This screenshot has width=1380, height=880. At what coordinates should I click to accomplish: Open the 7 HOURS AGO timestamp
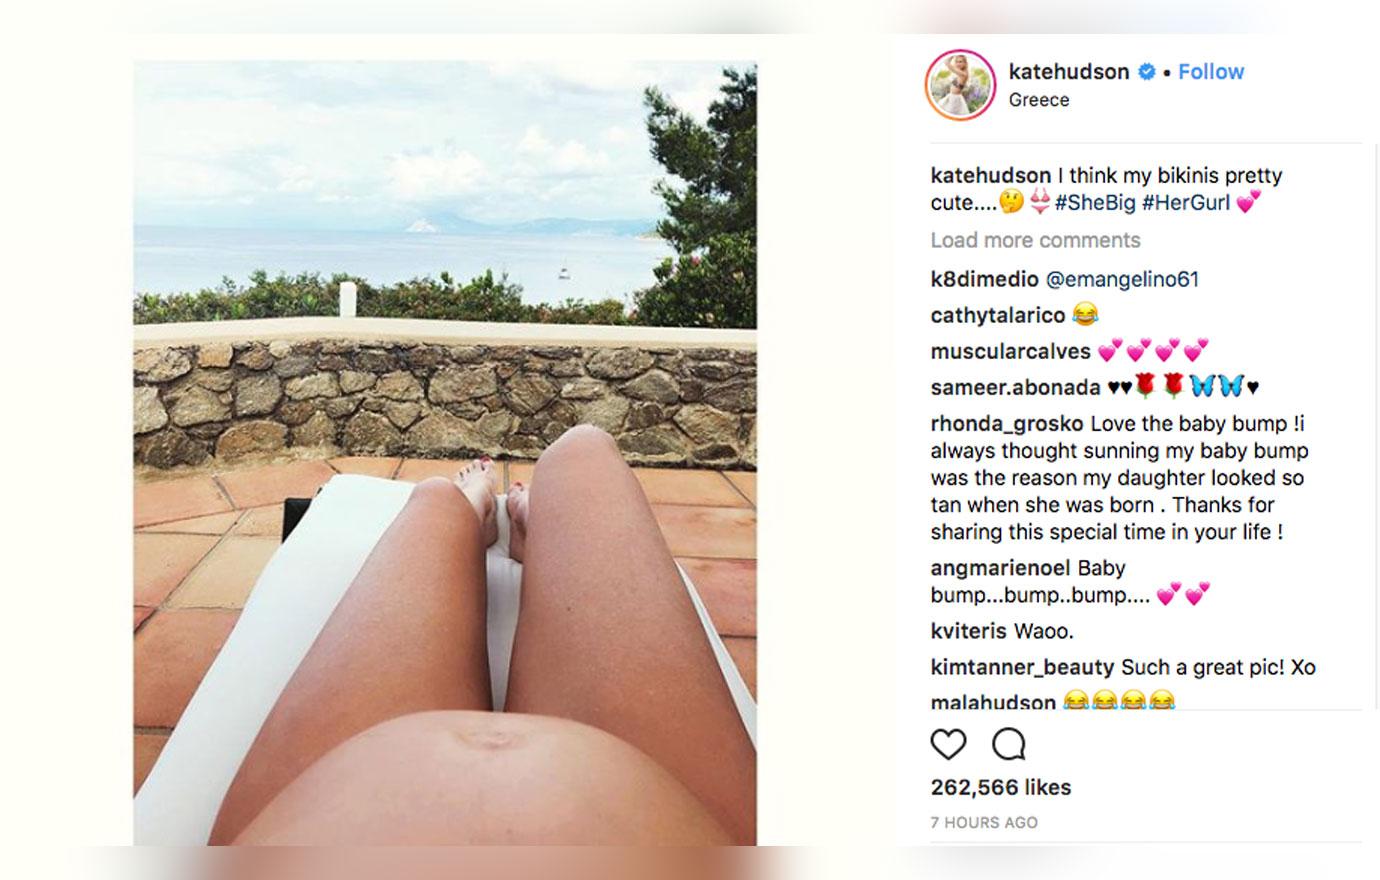[x=984, y=822]
